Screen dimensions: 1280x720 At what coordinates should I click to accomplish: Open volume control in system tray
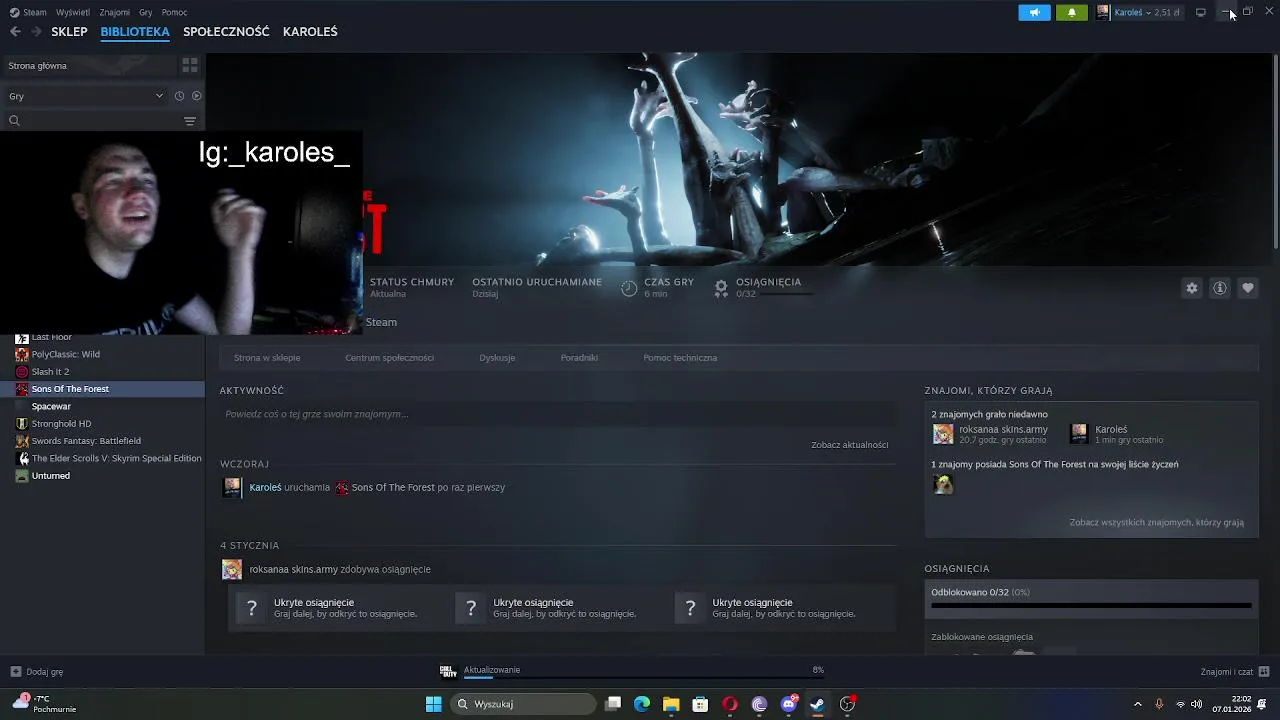pos(1197,704)
